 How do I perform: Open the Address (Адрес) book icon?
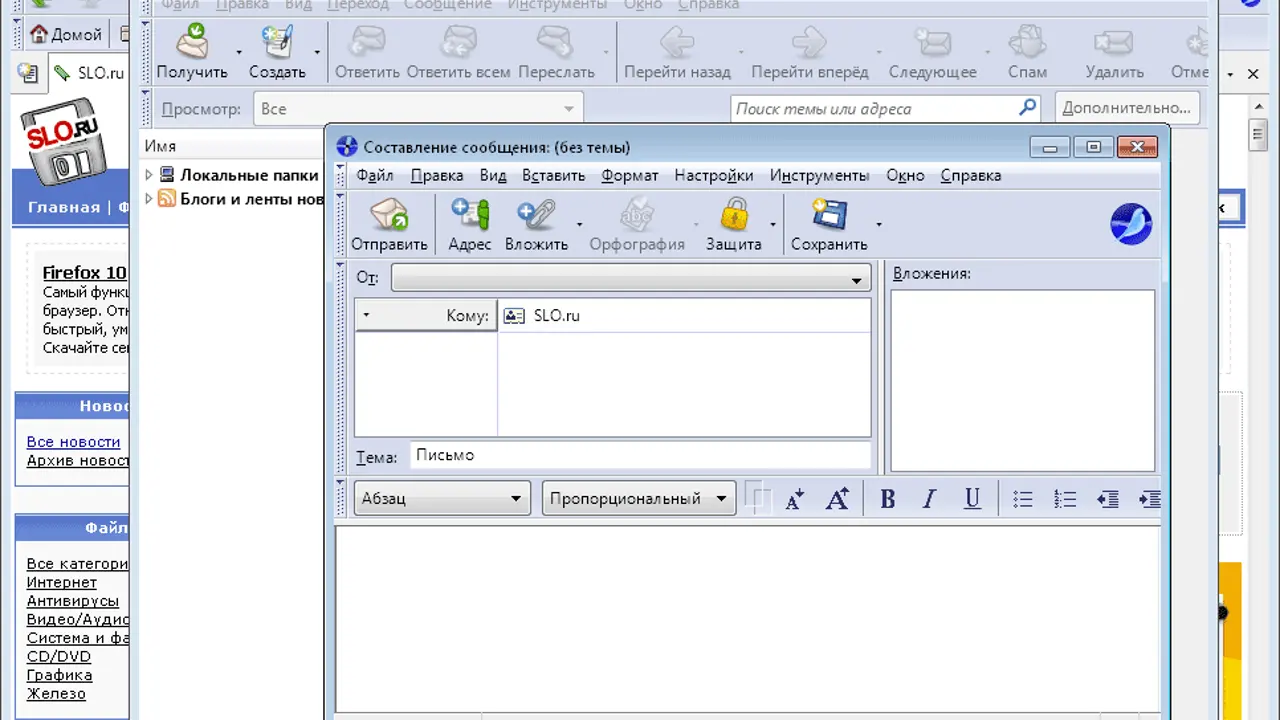[x=469, y=223]
